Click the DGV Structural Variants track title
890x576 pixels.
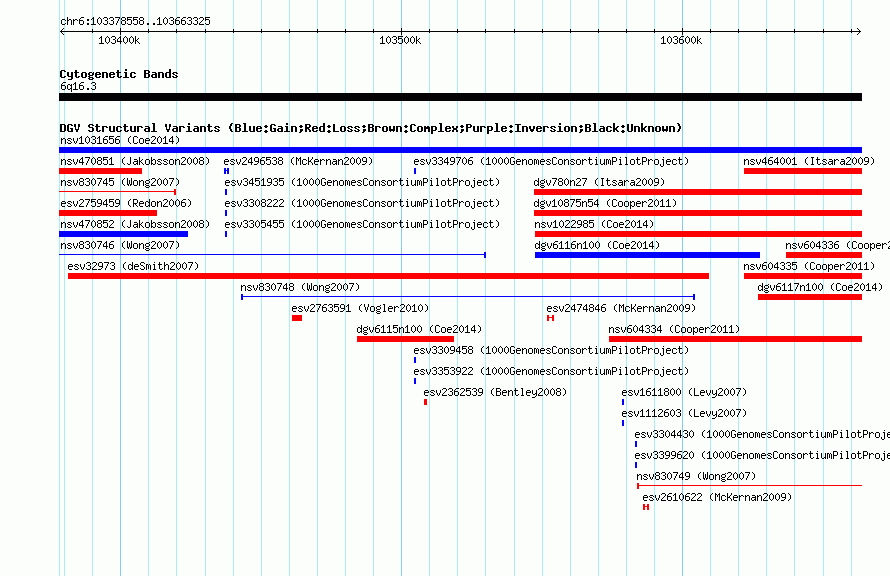[x=371, y=128]
